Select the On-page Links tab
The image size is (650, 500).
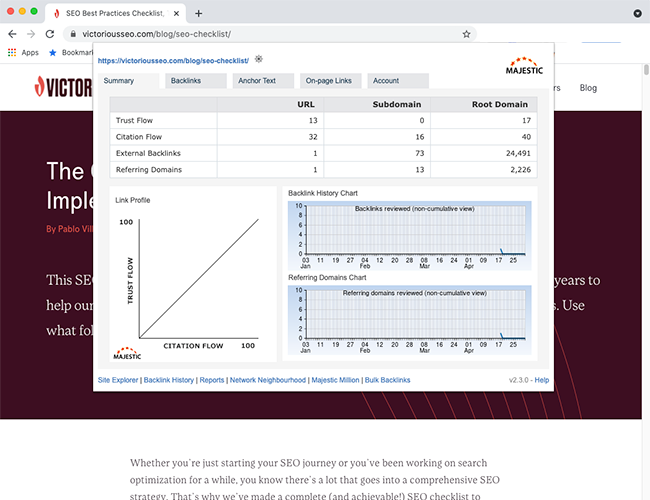tap(326, 81)
